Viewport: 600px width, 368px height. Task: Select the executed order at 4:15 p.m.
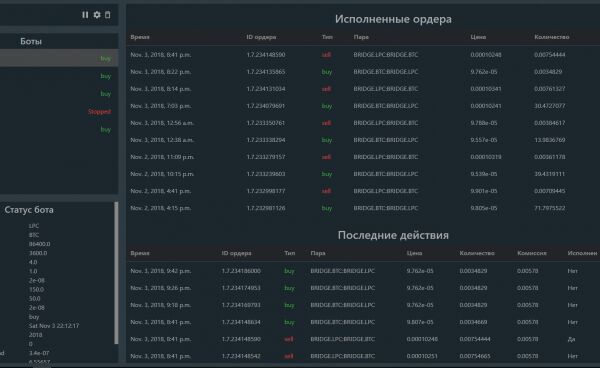pyautogui.click(x=363, y=208)
